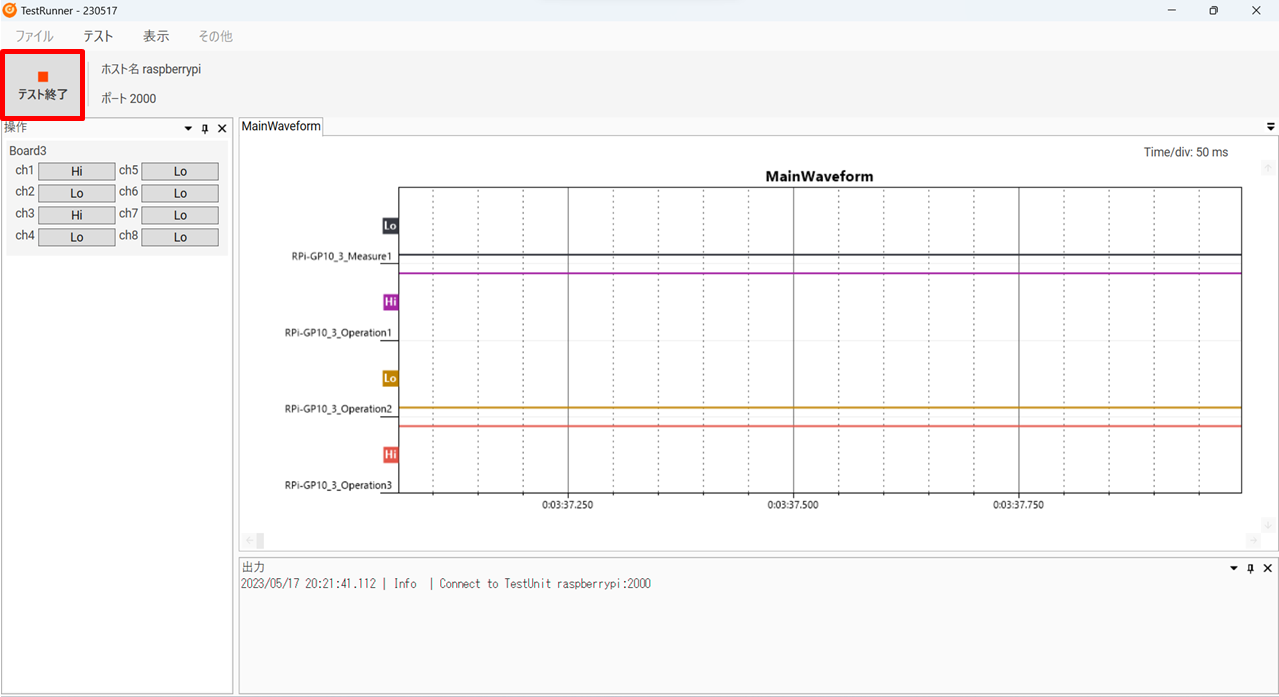
Task: Click ch8 Lo button
Action: [180, 237]
